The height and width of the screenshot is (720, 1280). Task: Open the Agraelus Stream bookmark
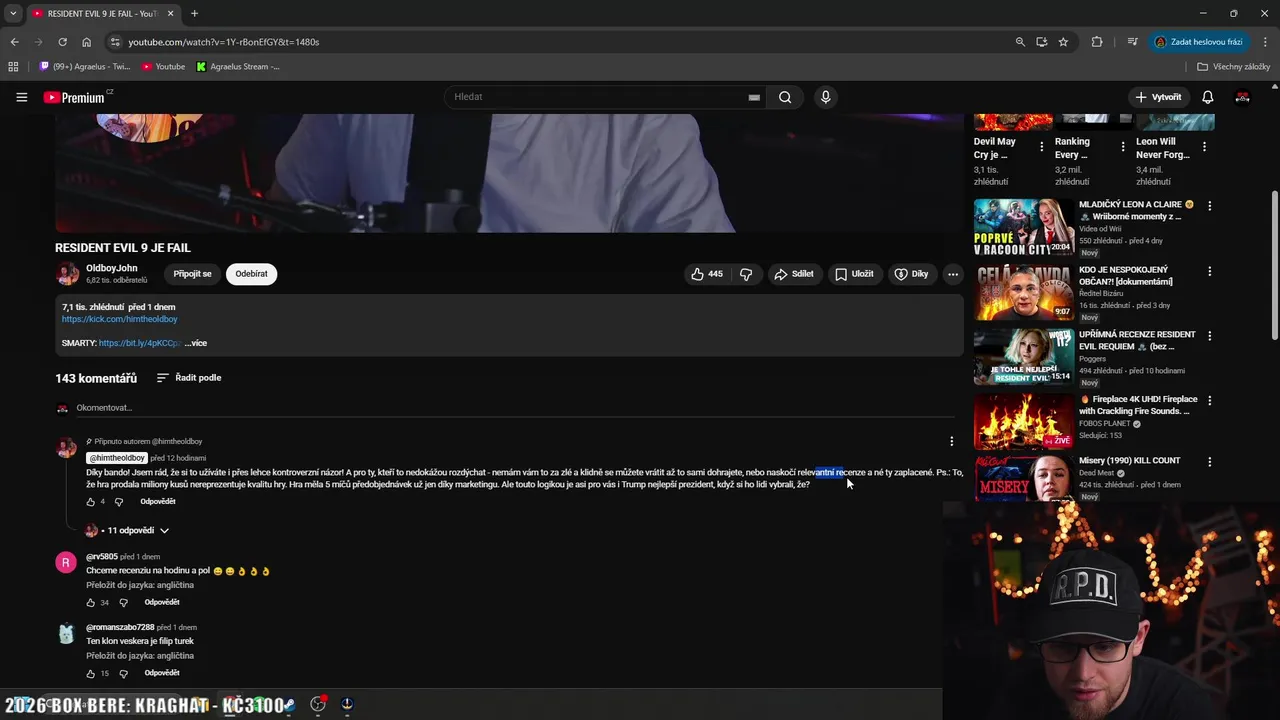tap(238, 67)
